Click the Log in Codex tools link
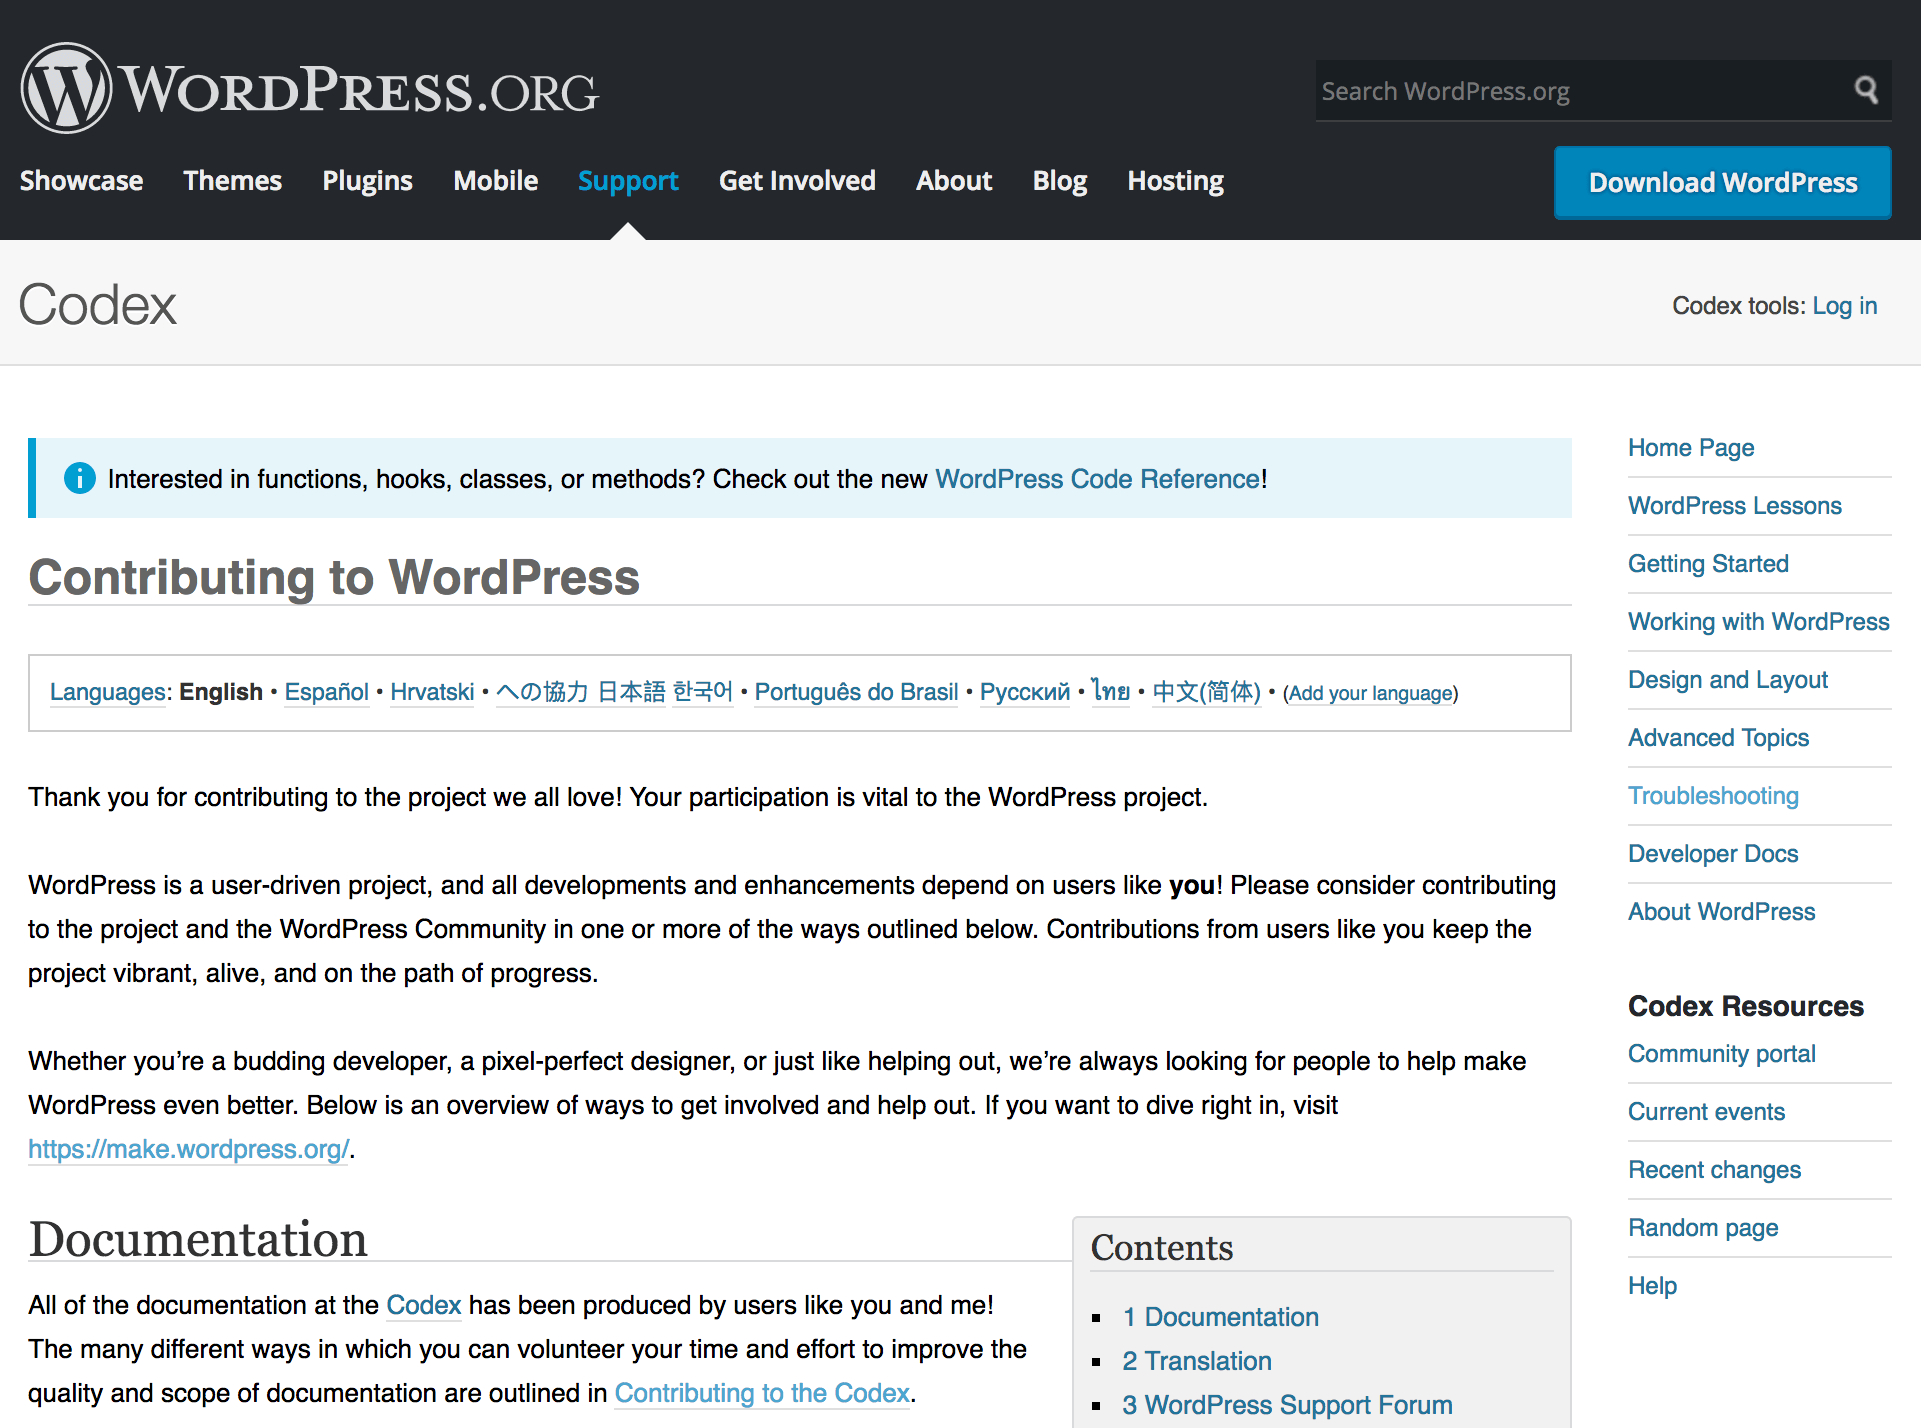The image size is (1921, 1428). click(1843, 306)
